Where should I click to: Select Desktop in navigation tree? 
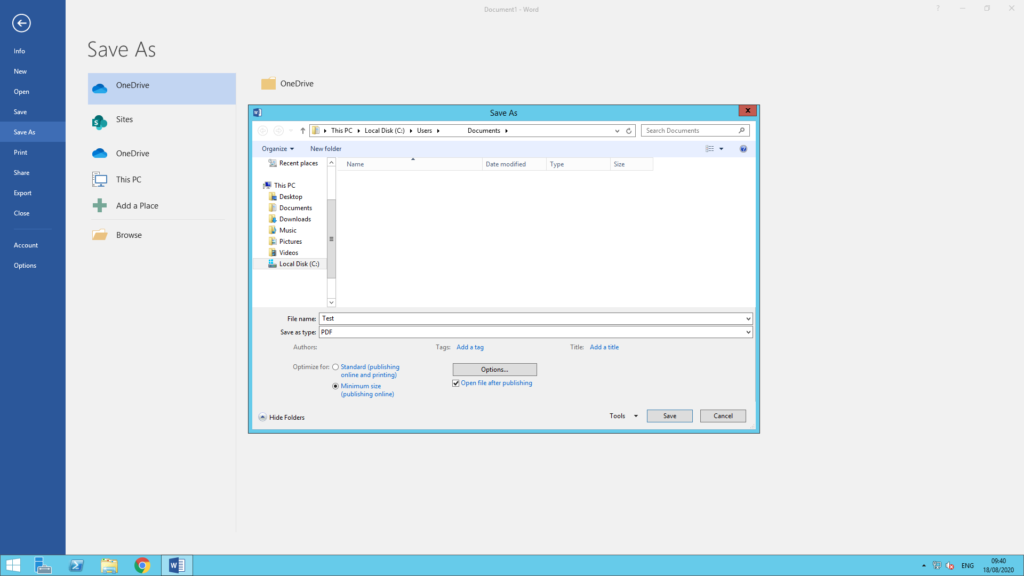click(x=291, y=197)
